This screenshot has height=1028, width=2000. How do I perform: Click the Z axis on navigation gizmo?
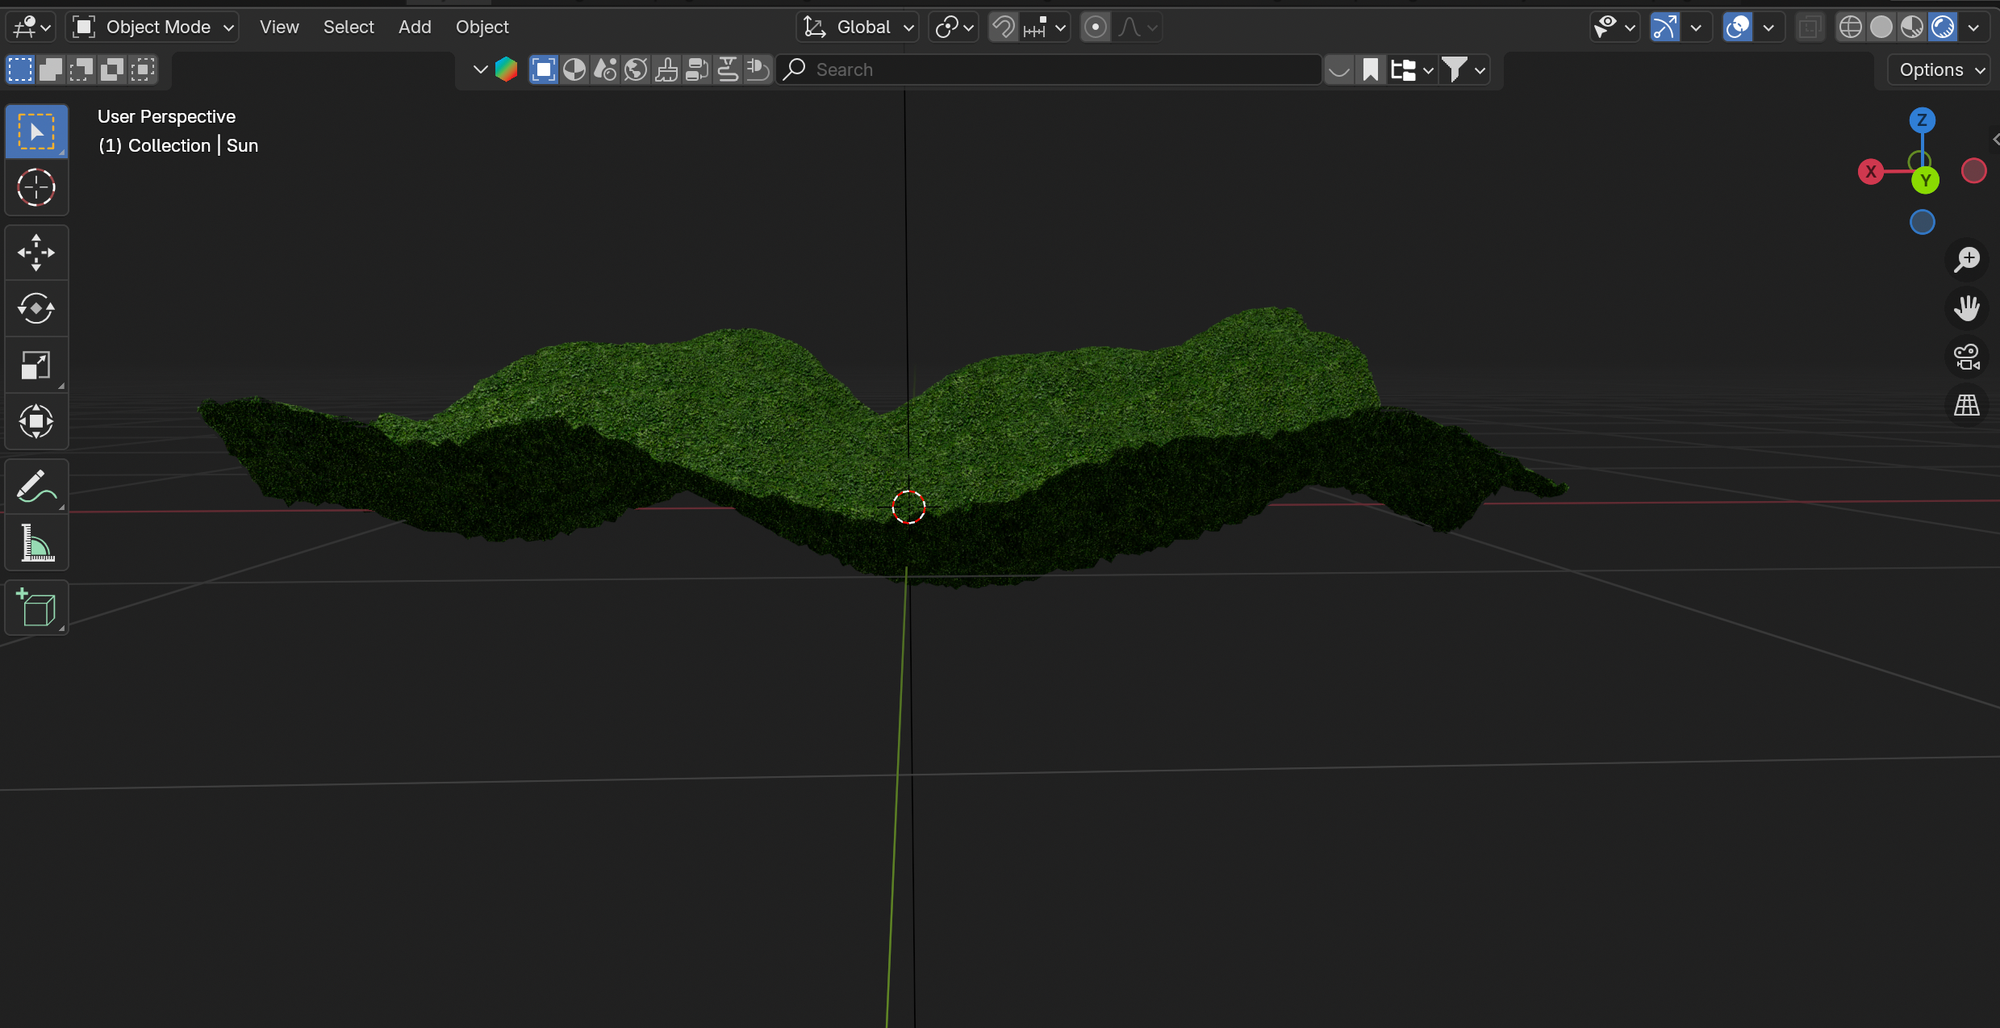[x=1921, y=120]
